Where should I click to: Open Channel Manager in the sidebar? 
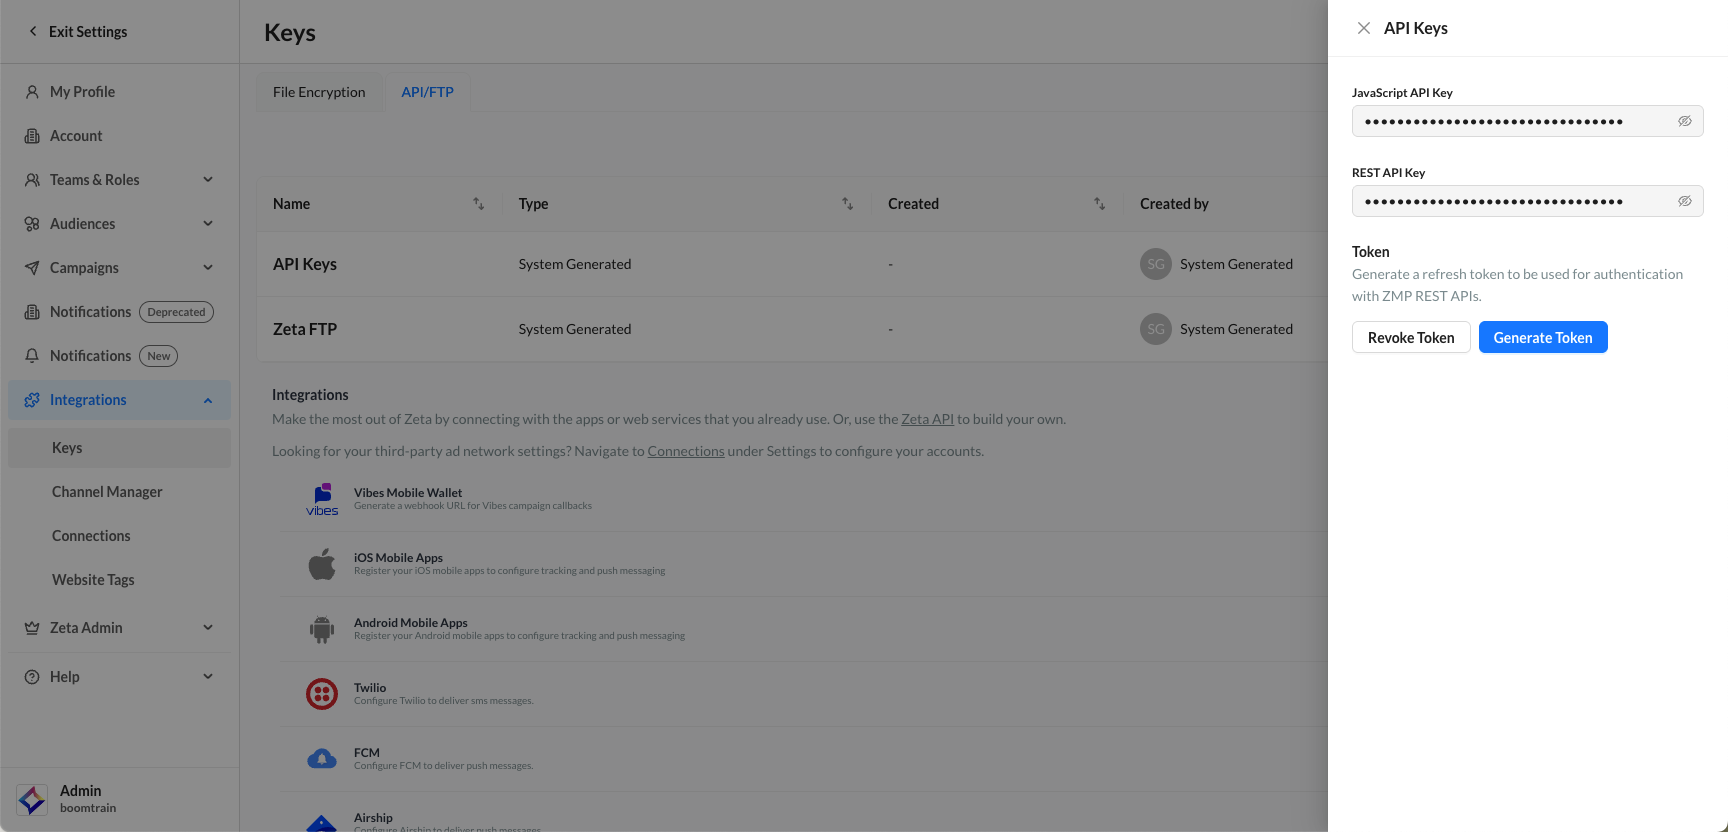tap(107, 492)
